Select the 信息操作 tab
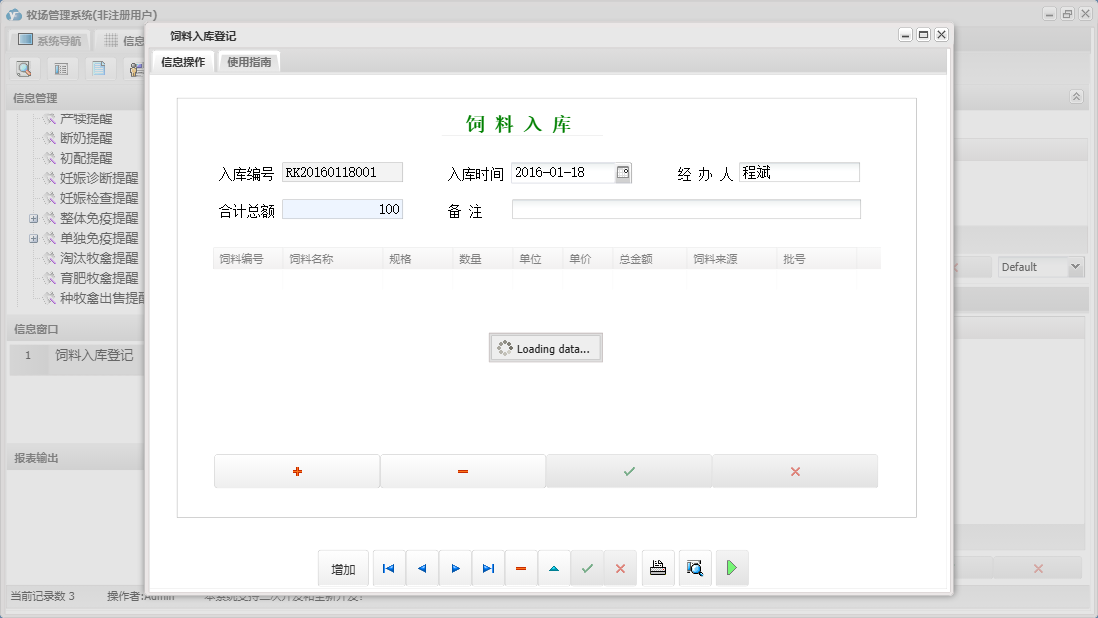Image resolution: width=1098 pixels, height=618 pixels. 183,62
